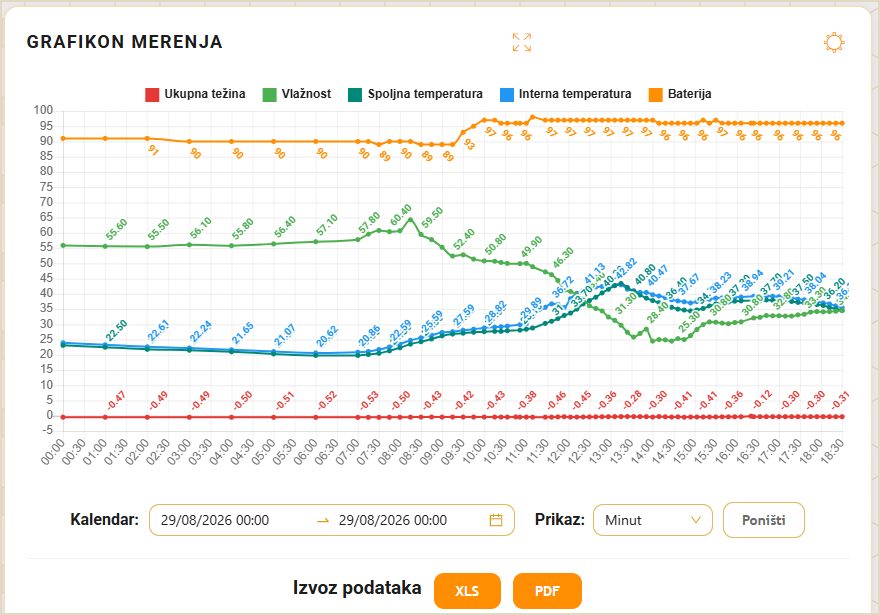Open chart settings gear icon
Viewport: 880px width, 615px height.
coord(834,43)
